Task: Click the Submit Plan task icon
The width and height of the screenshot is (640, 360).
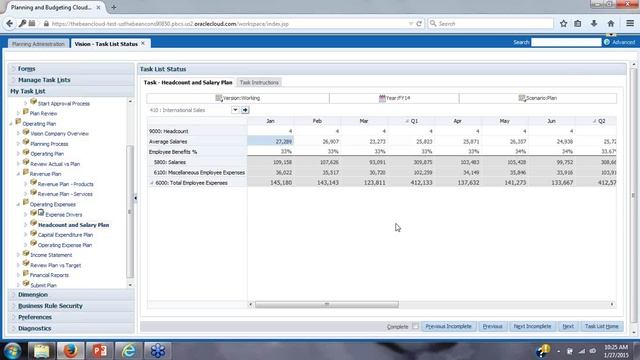Action: 26,283
